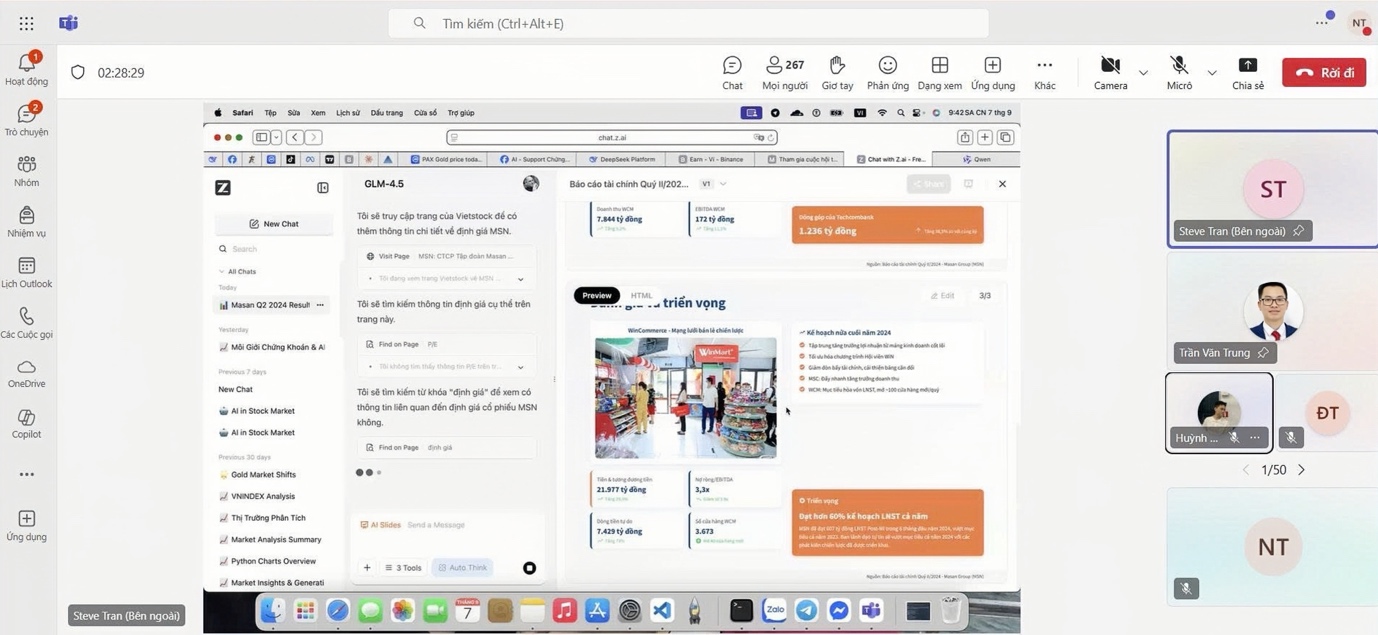Open the Phản ứng reactions icon
Screen dimensions: 1378x635
(x=887, y=72)
